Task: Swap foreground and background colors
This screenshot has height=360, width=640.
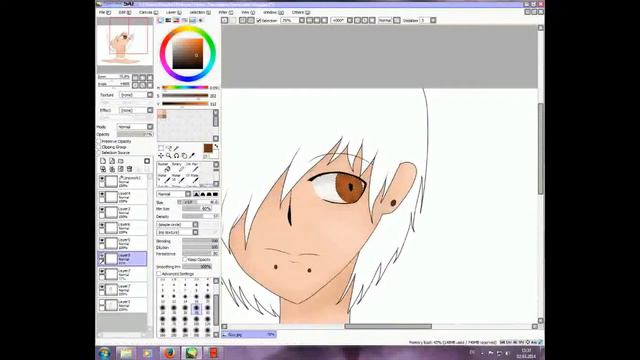Action: click(216, 147)
